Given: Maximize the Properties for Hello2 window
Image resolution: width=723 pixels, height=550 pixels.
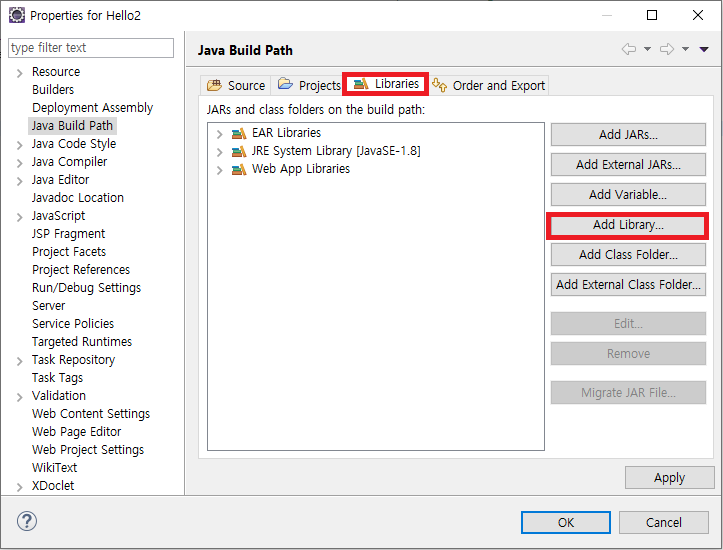Looking at the screenshot, I should 652,15.
